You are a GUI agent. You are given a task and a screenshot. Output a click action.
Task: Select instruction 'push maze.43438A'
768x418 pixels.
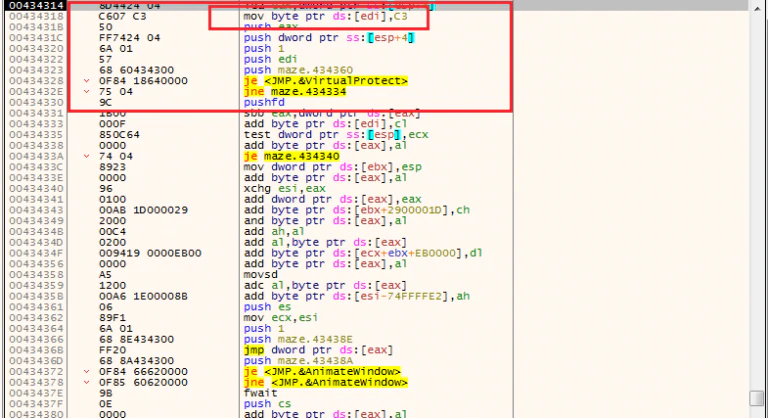[x=298, y=361]
